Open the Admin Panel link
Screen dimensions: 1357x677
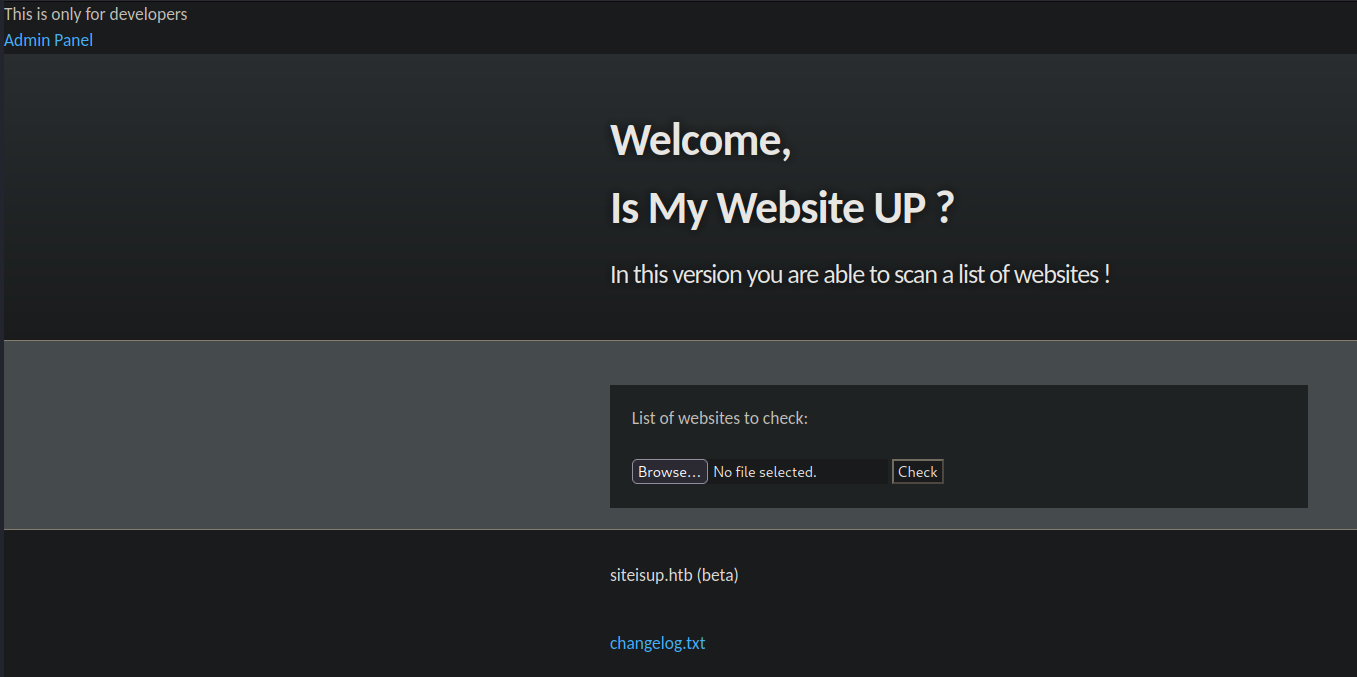pos(48,40)
